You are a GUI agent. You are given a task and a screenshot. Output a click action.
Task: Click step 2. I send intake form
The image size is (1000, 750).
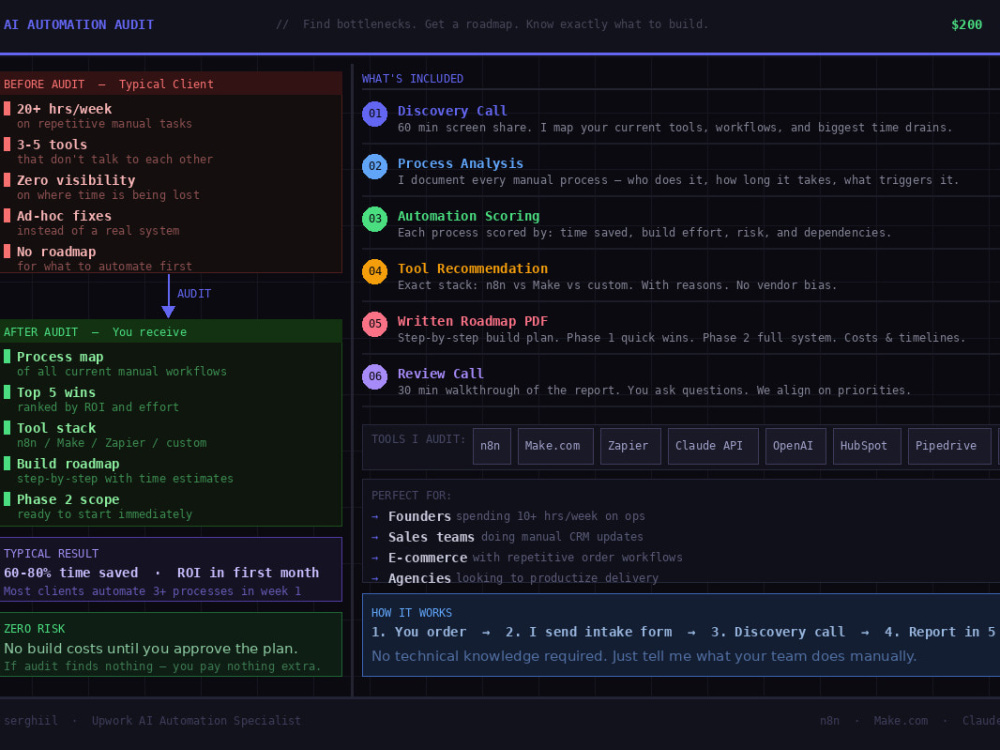tap(589, 632)
